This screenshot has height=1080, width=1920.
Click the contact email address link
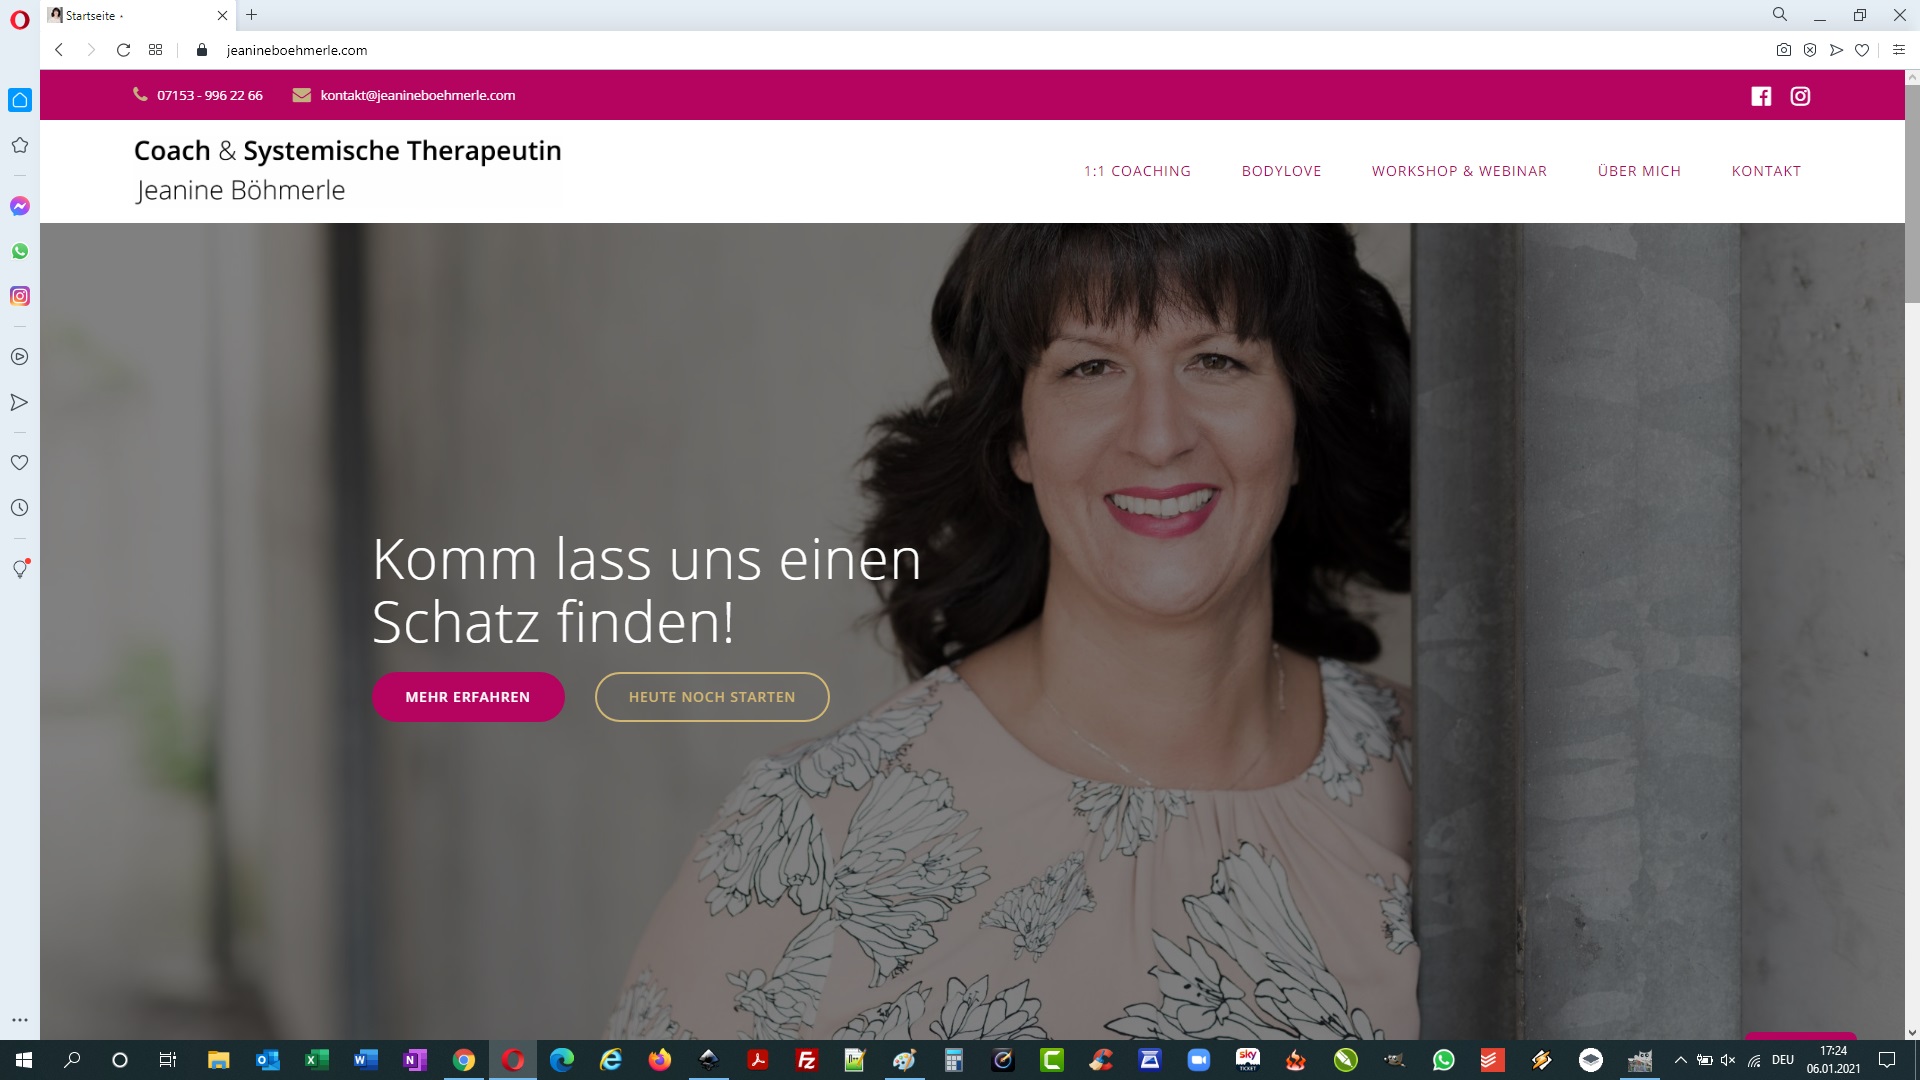pos(418,96)
